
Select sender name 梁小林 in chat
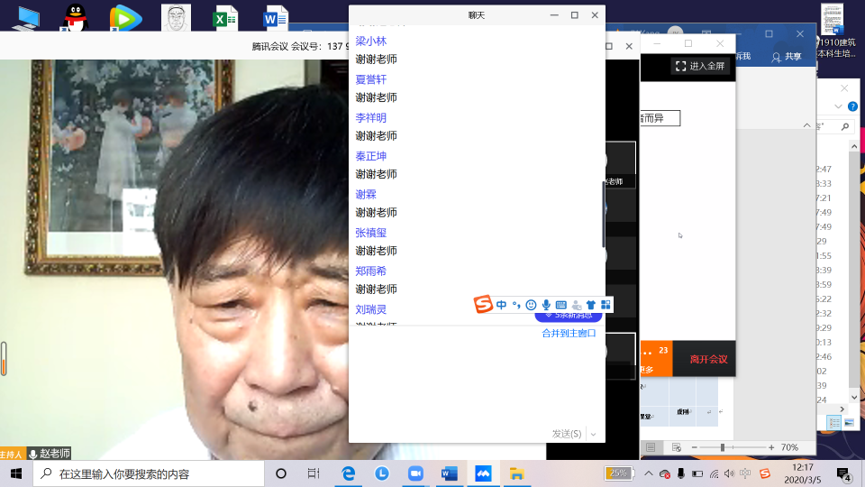371,41
